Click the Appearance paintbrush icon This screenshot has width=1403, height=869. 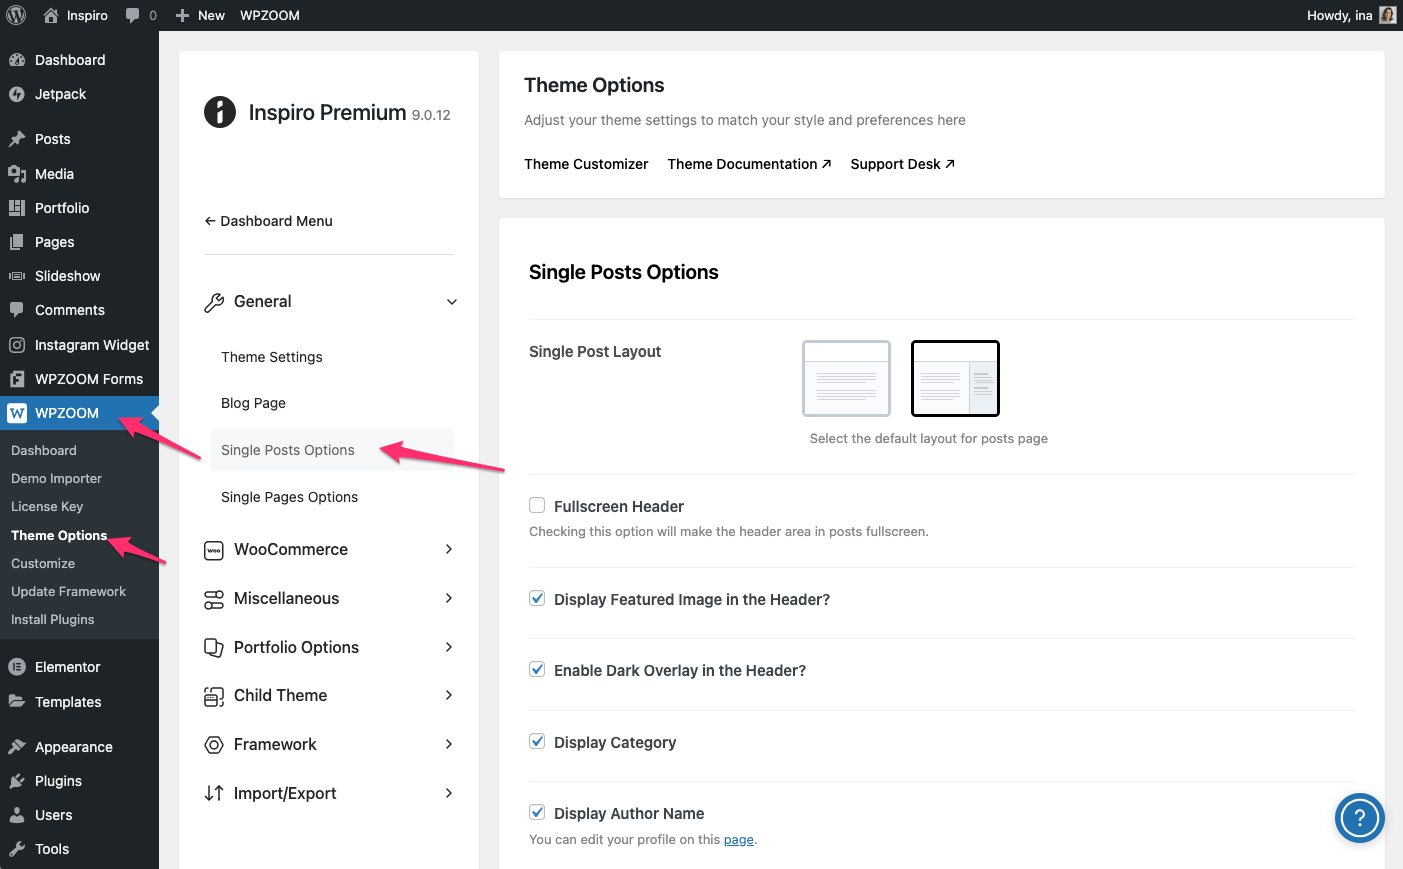[x=17, y=747]
